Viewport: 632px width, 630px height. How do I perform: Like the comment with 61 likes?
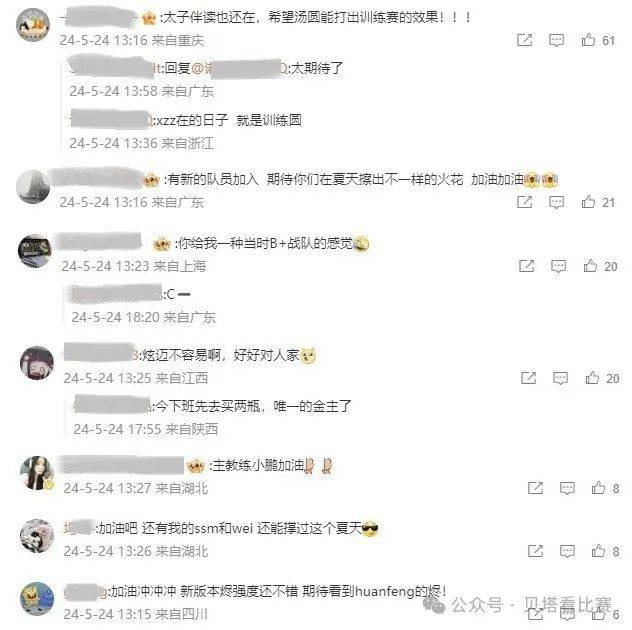[588, 40]
